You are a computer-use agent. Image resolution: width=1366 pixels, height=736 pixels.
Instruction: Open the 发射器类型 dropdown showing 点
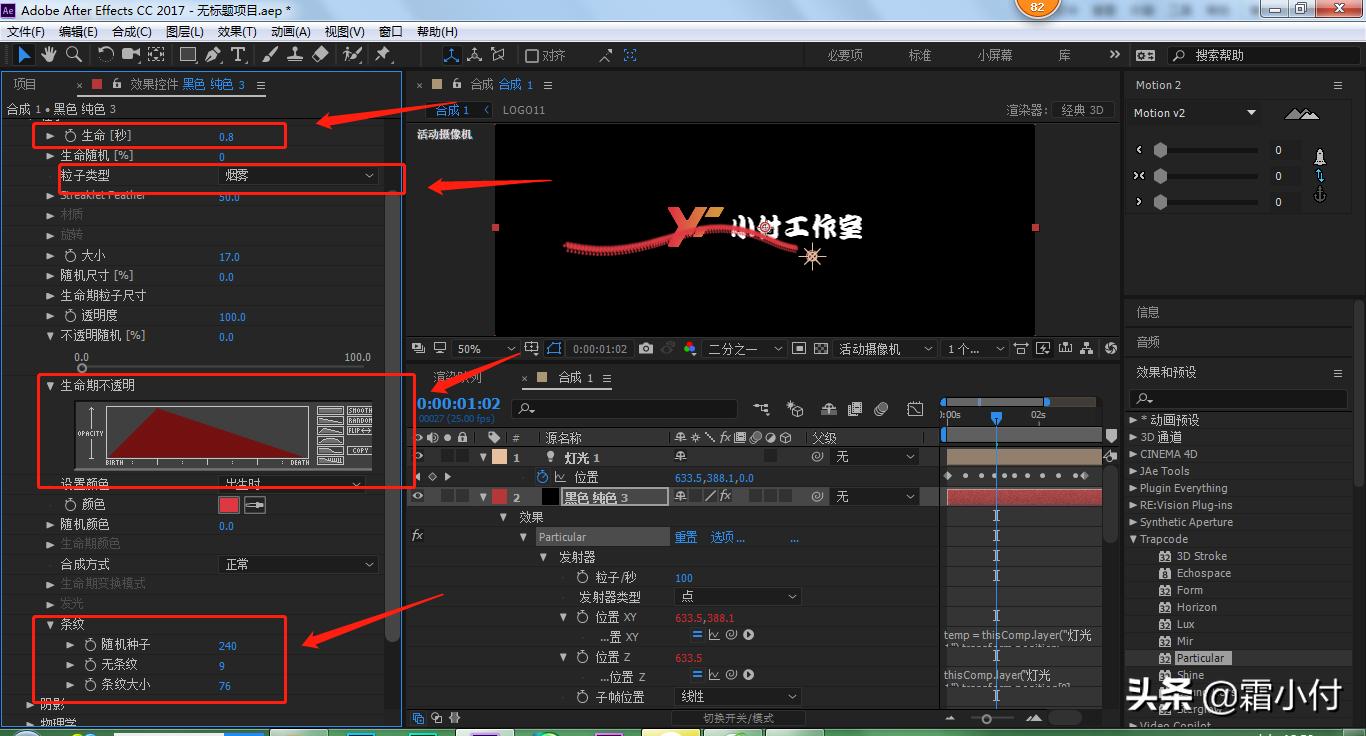[736, 597]
